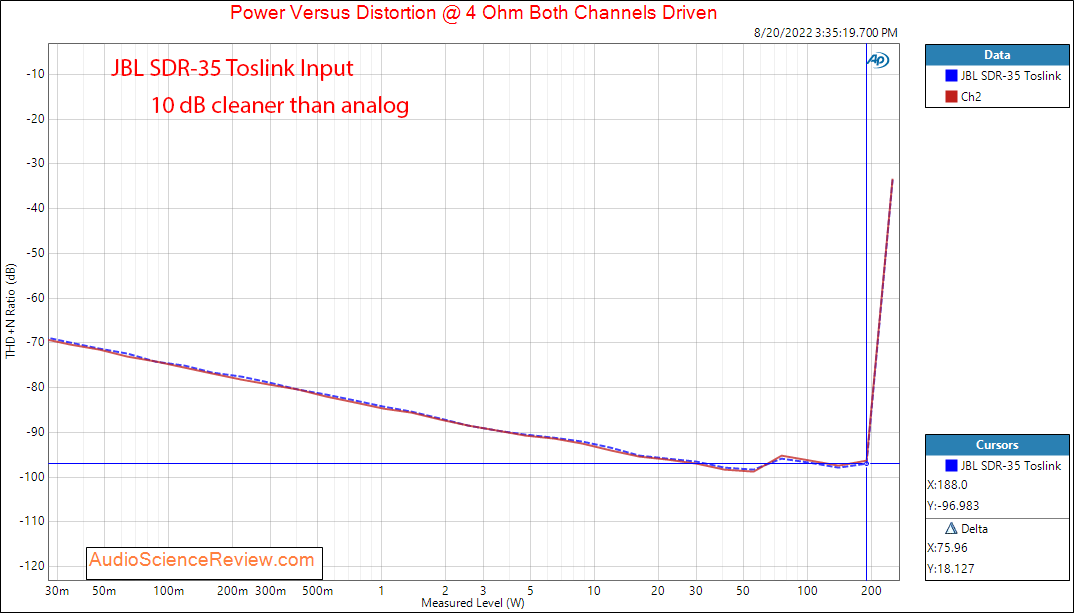Select the Data panel header
1074x613 pixels.
pyautogui.click(x=997, y=55)
